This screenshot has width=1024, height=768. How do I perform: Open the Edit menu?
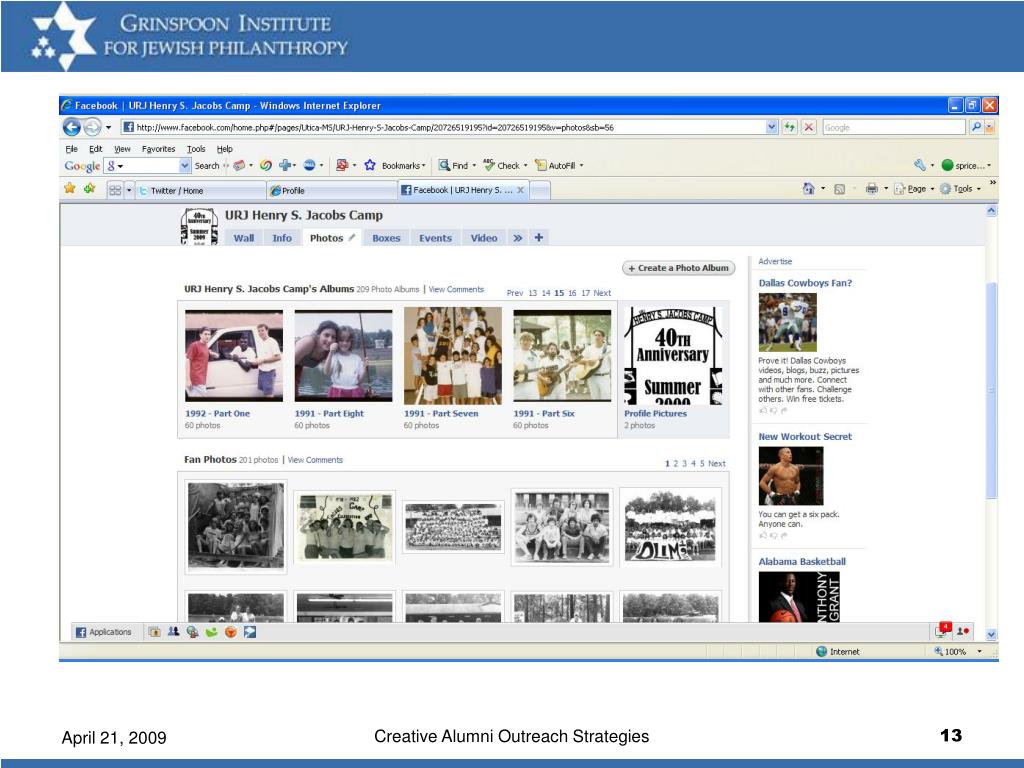click(95, 149)
